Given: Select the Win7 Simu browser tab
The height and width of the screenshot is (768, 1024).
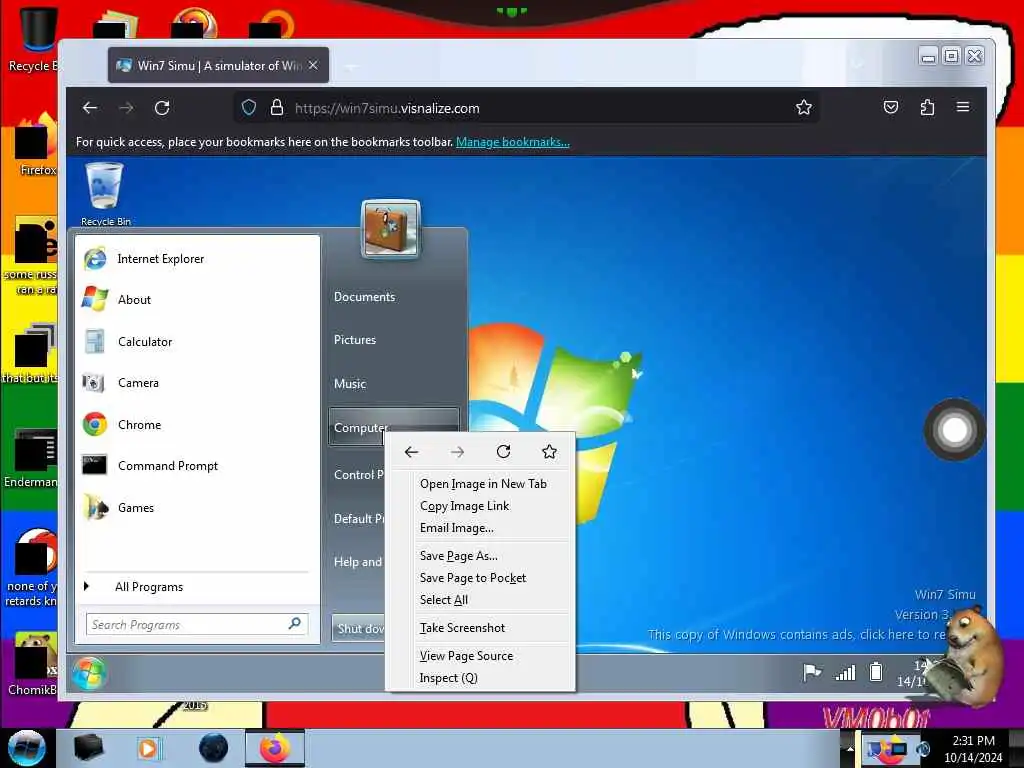Looking at the screenshot, I should click(x=218, y=65).
